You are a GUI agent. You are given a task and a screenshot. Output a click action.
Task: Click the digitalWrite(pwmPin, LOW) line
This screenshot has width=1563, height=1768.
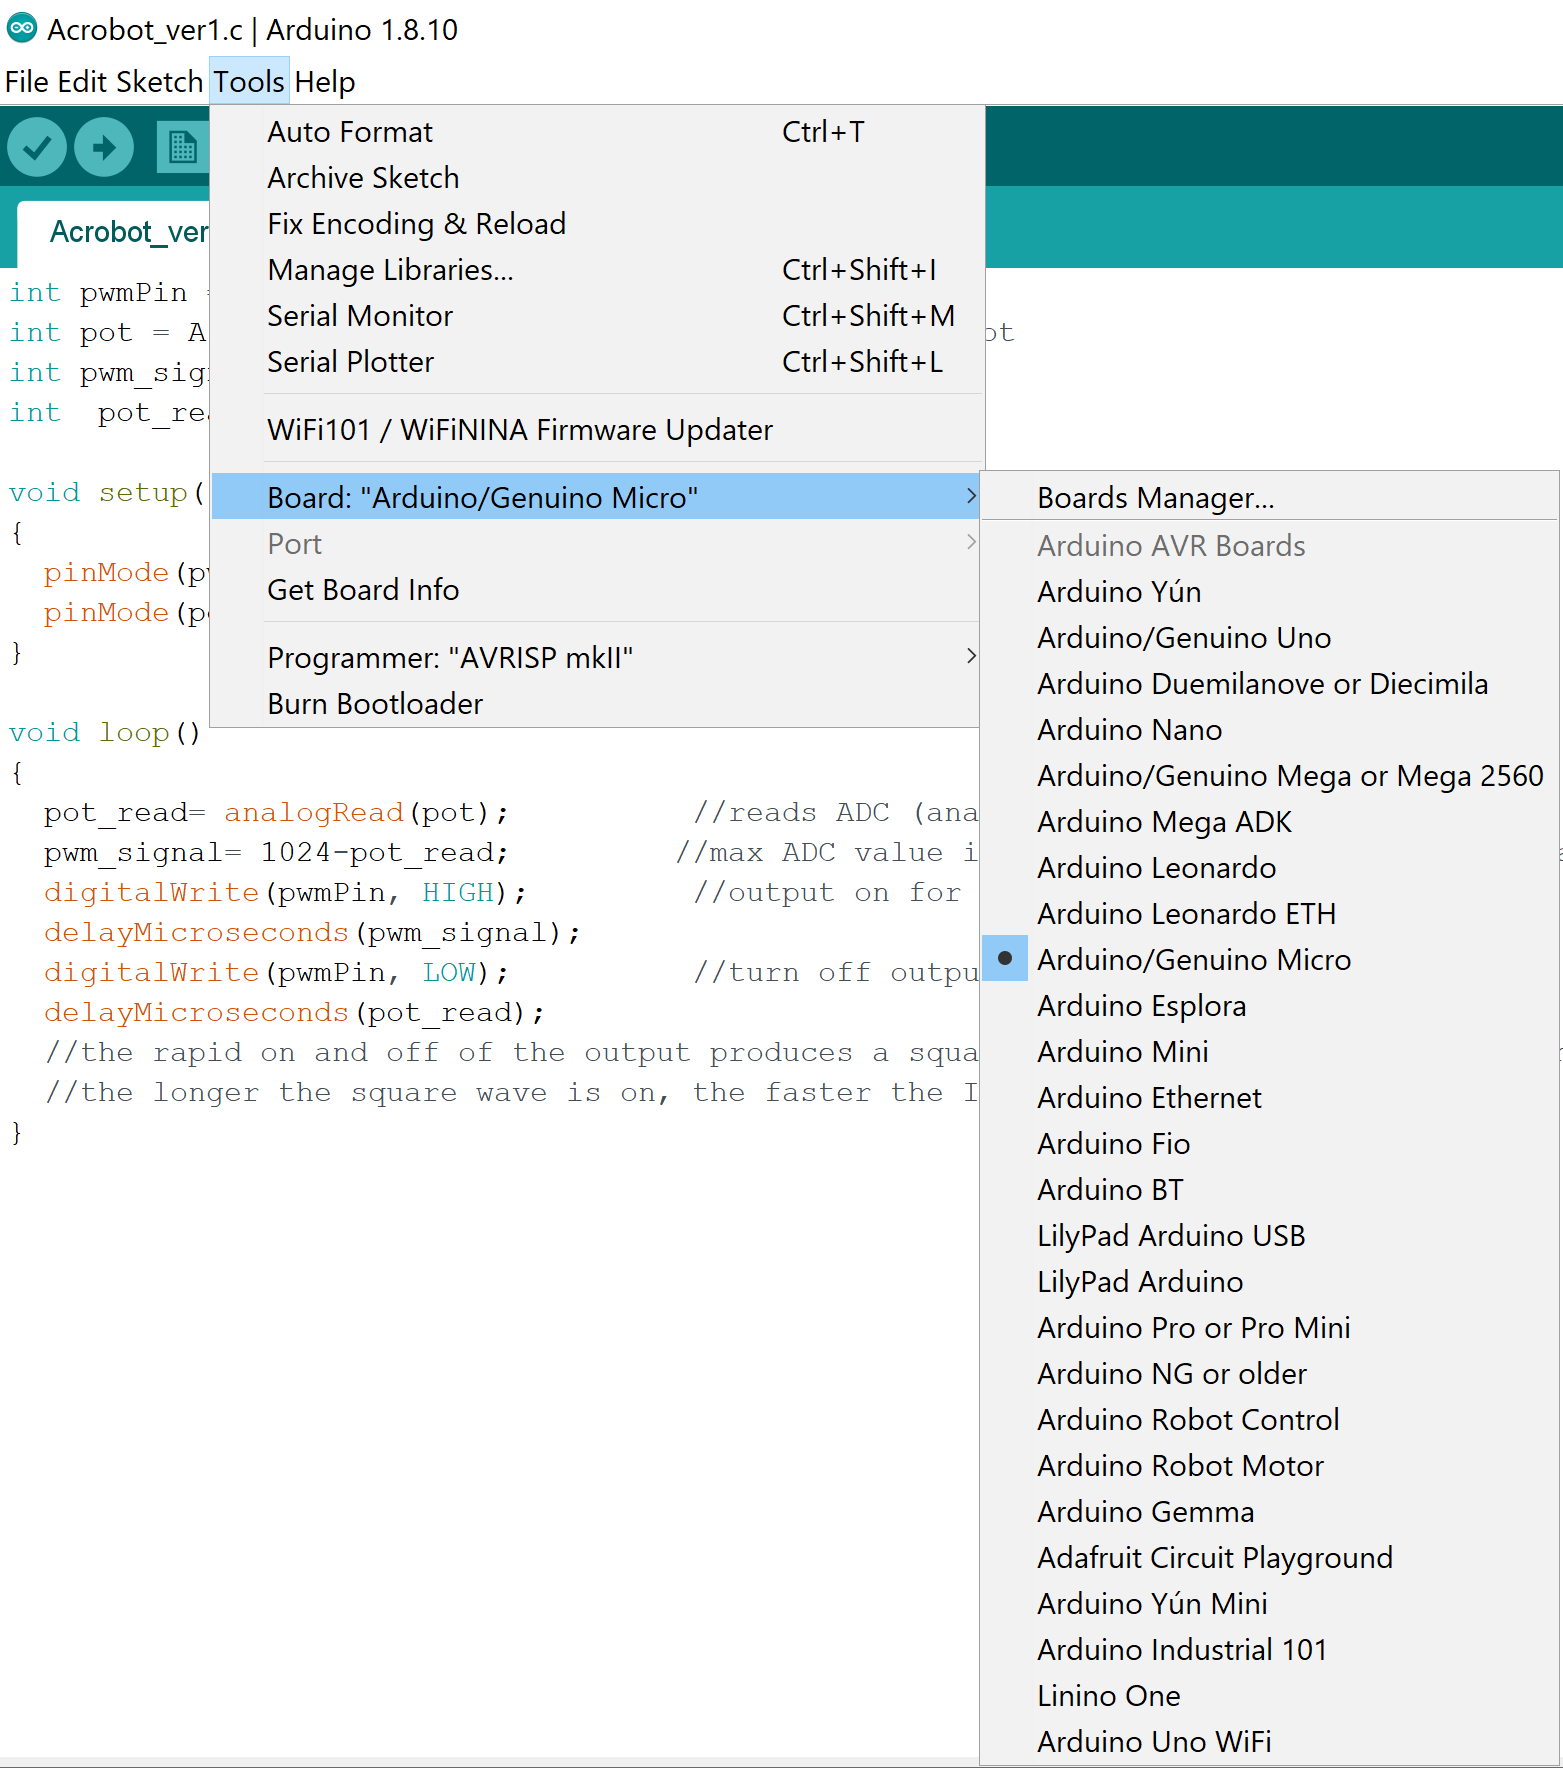click(x=276, y=972)
